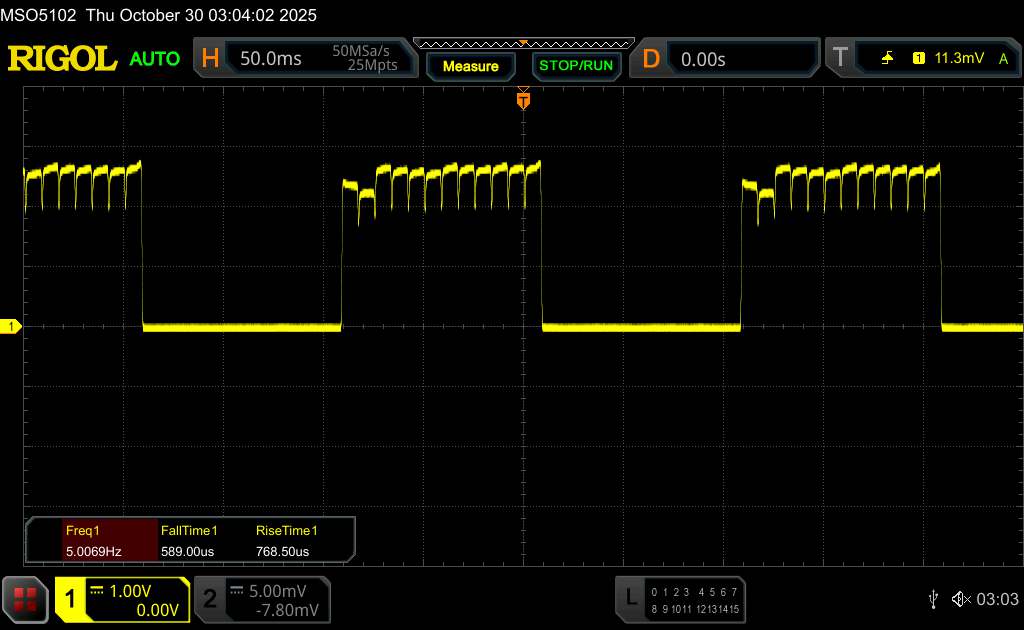Toggle channel 1 with 1.00V scale
Viewport: 1024px width, 630px height.
click(x=122, y=598)
